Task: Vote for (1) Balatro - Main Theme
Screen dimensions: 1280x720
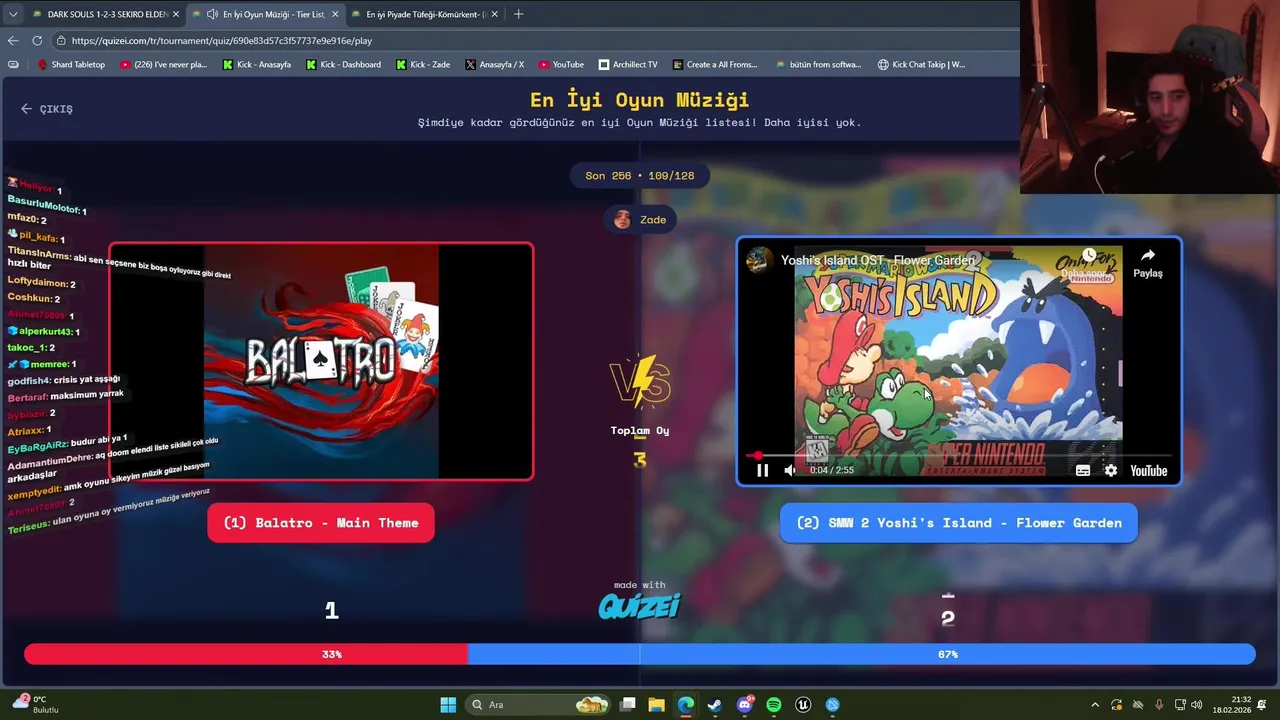Action: [321, 523]
